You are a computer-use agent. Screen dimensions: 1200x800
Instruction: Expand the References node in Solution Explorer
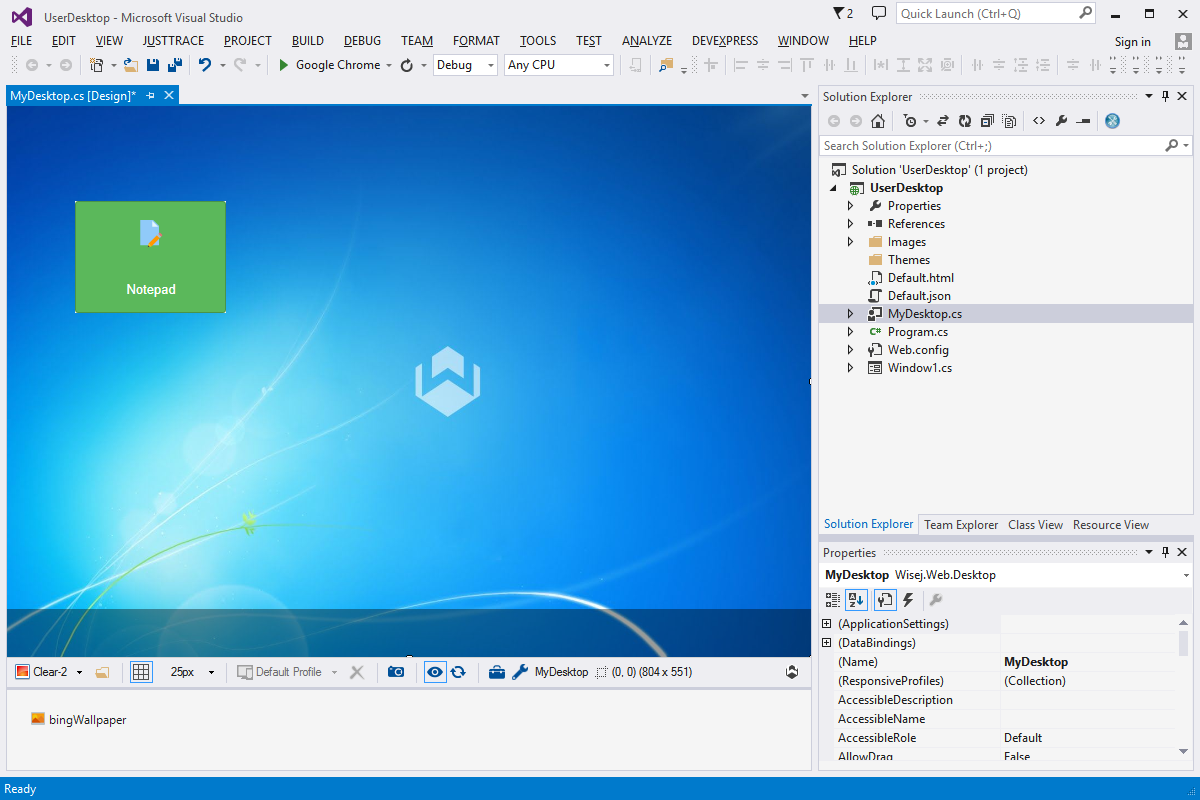[851, 224]
